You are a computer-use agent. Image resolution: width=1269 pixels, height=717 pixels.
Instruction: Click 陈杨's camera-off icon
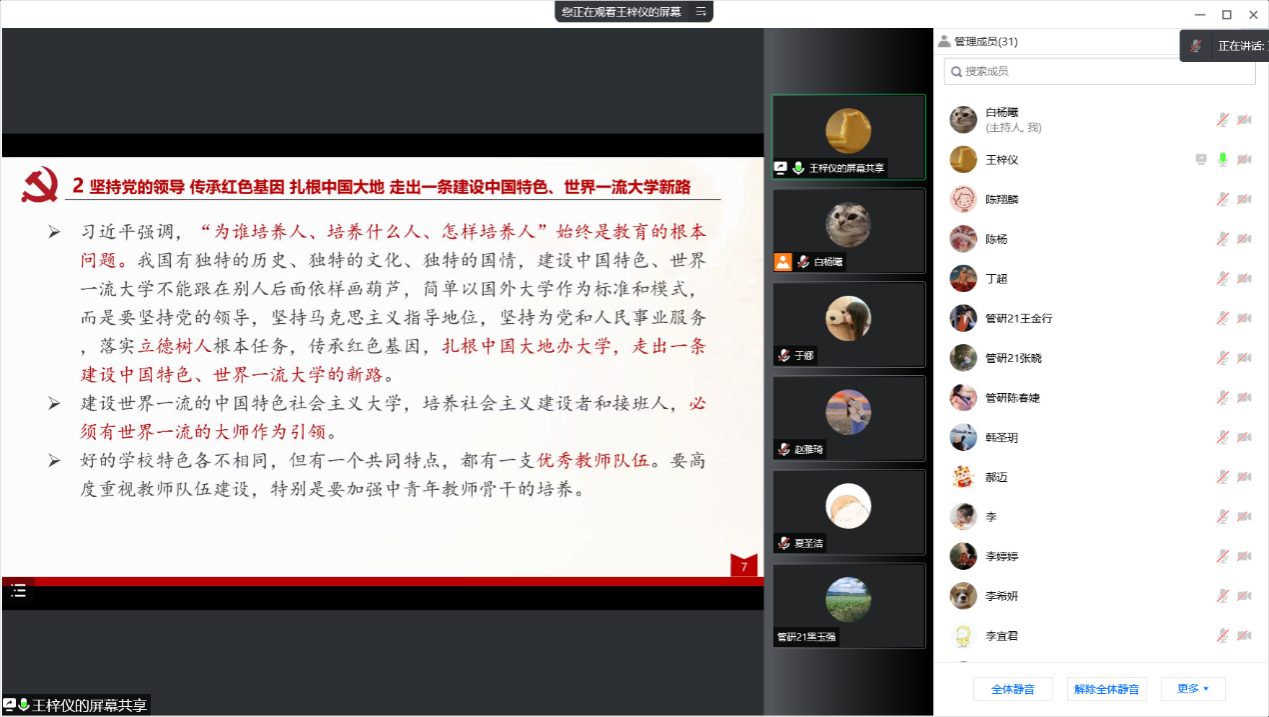1244,239
